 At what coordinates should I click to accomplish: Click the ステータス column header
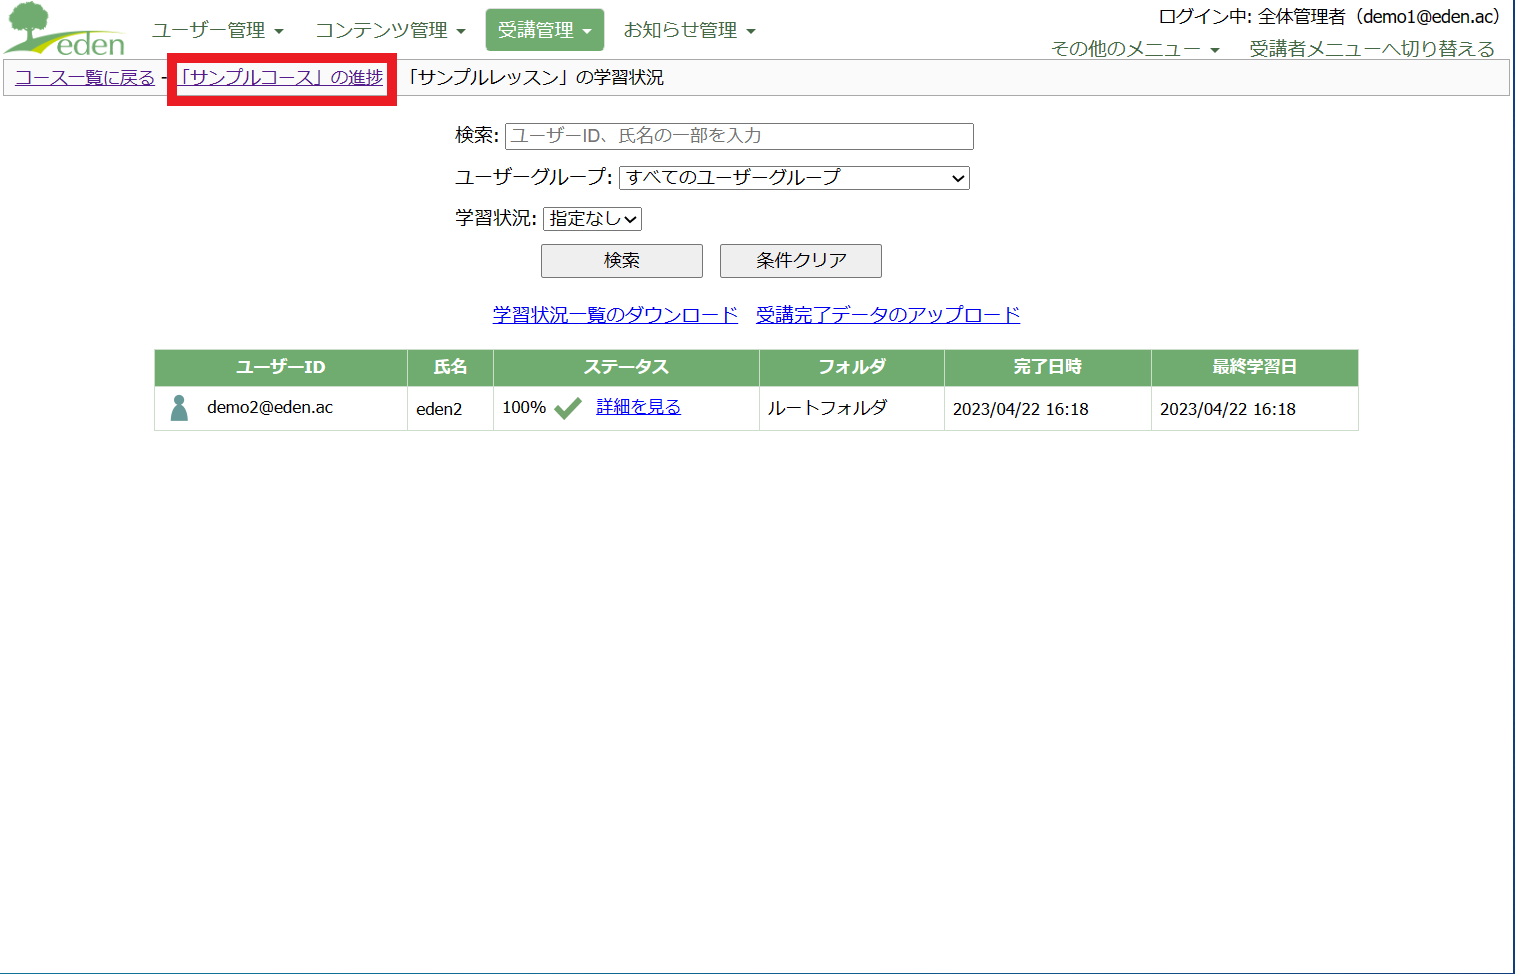[x=626, y=367]
